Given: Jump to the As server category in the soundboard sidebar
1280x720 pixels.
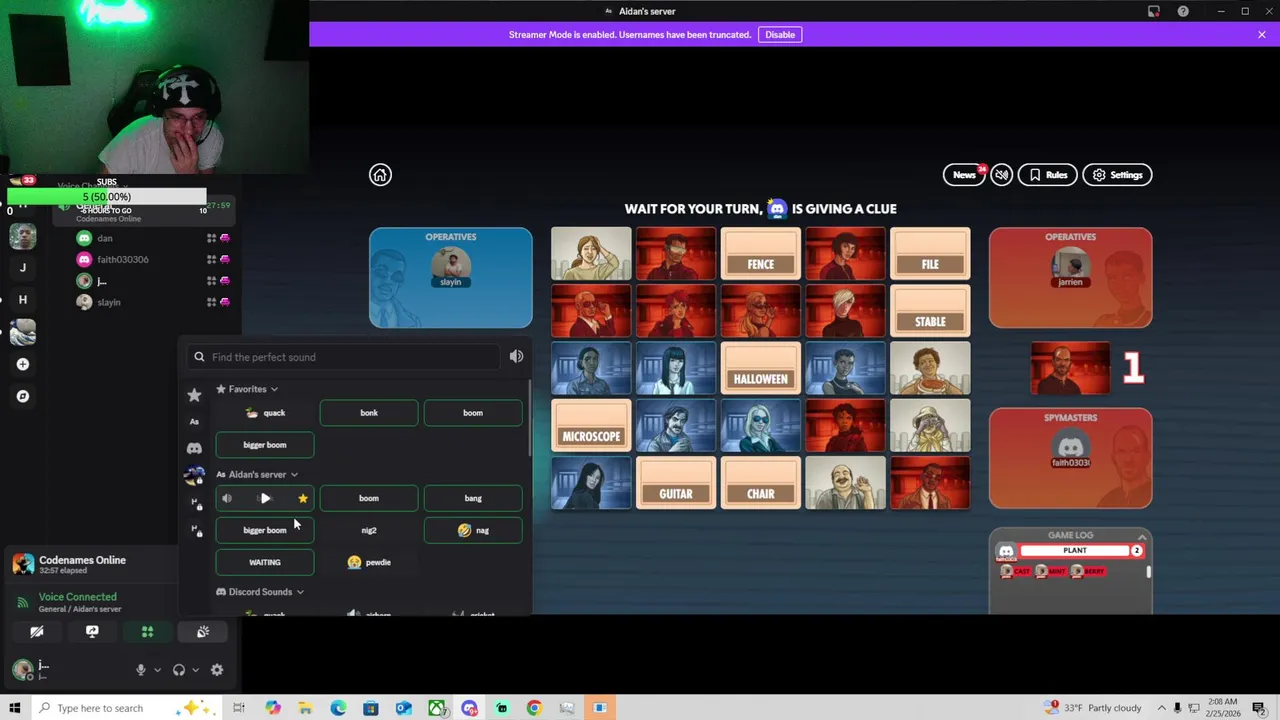Looking at the screenshot, I should [x=194, y=422].
